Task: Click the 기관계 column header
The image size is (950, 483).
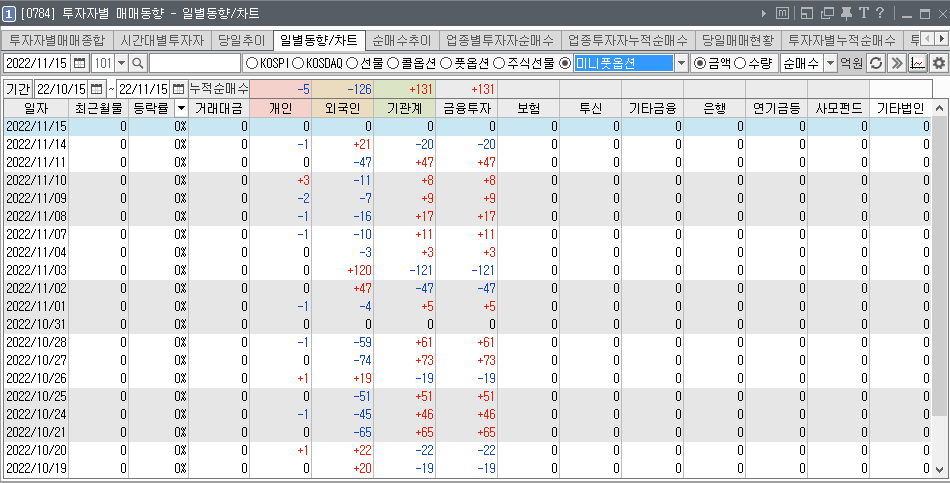Action: pyautogui.click(x=405, y=108)
